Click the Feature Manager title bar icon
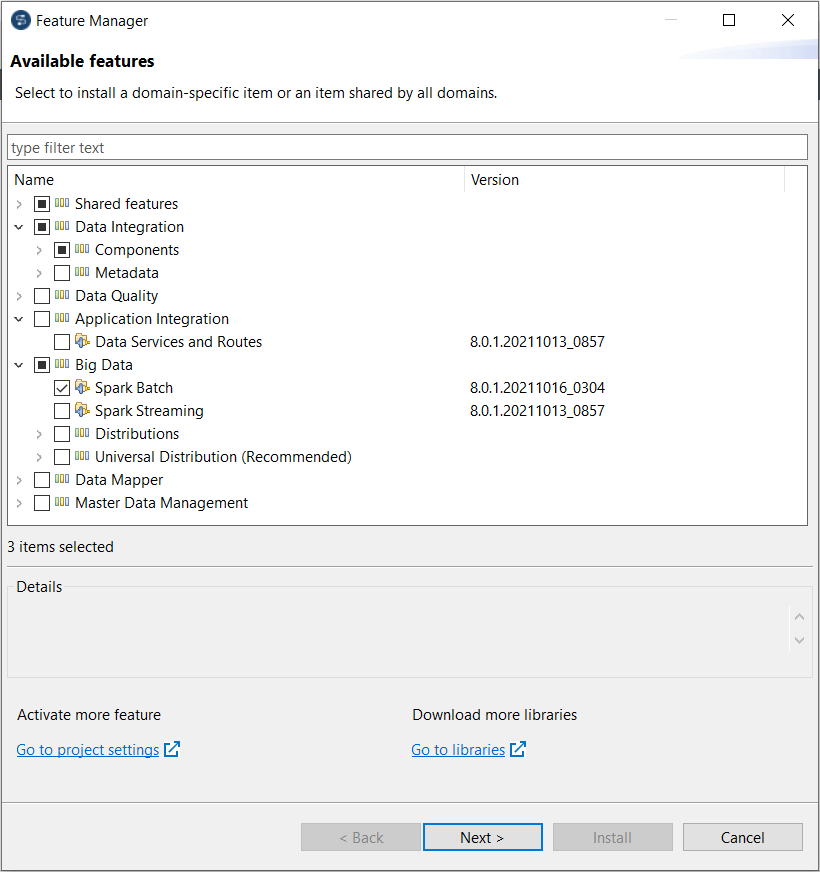Image resolution: width=820 pixels, height=872 pixels. pyautogui.click(x=20, y=20)
